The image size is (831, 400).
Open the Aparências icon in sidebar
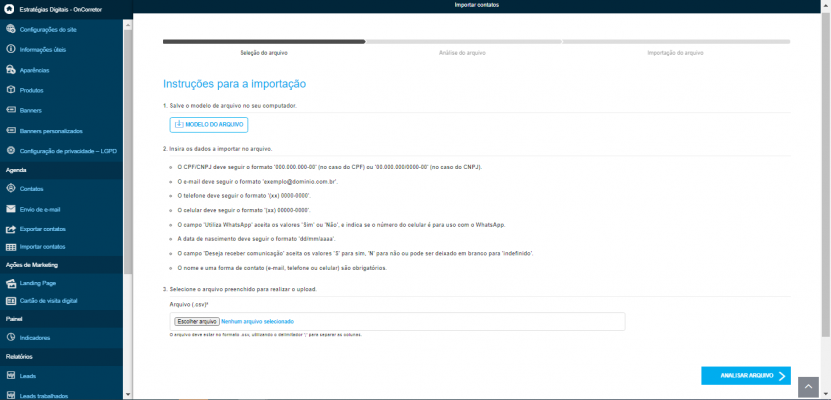pos(11,70)
